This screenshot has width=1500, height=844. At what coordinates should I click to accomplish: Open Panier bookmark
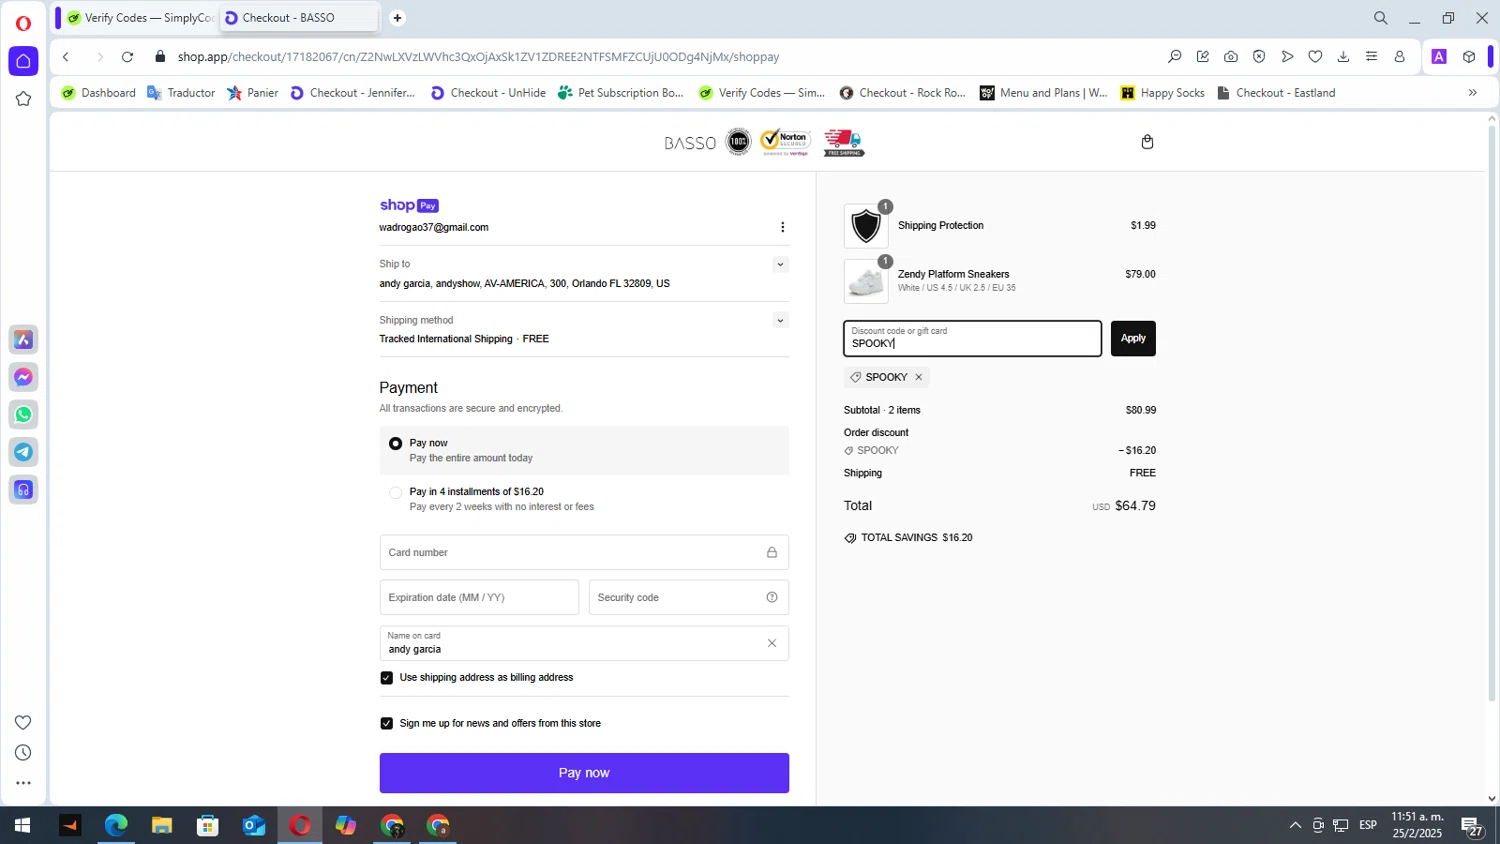(253, 93)
